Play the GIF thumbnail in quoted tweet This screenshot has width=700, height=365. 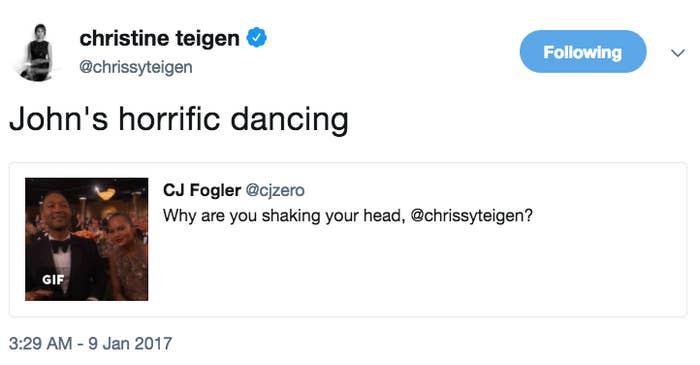pyautogui.click(x=87, y=239)
